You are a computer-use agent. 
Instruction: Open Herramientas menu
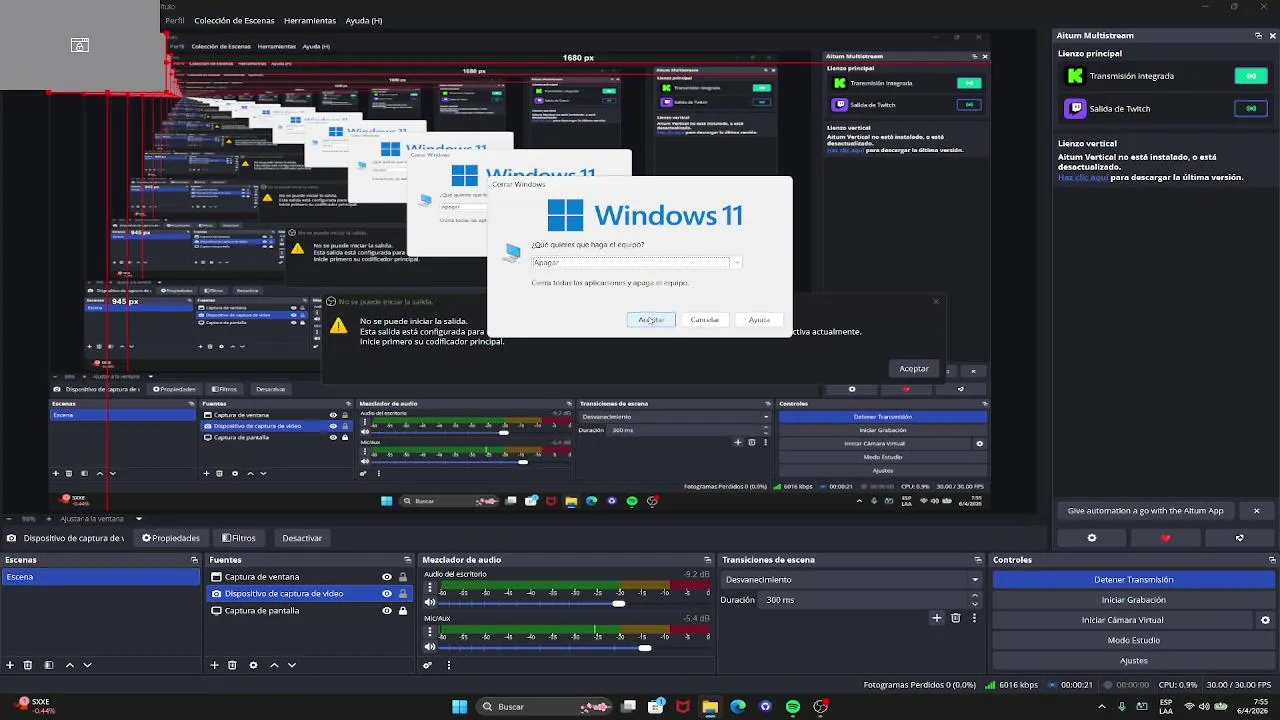click(x=310, y=20)
